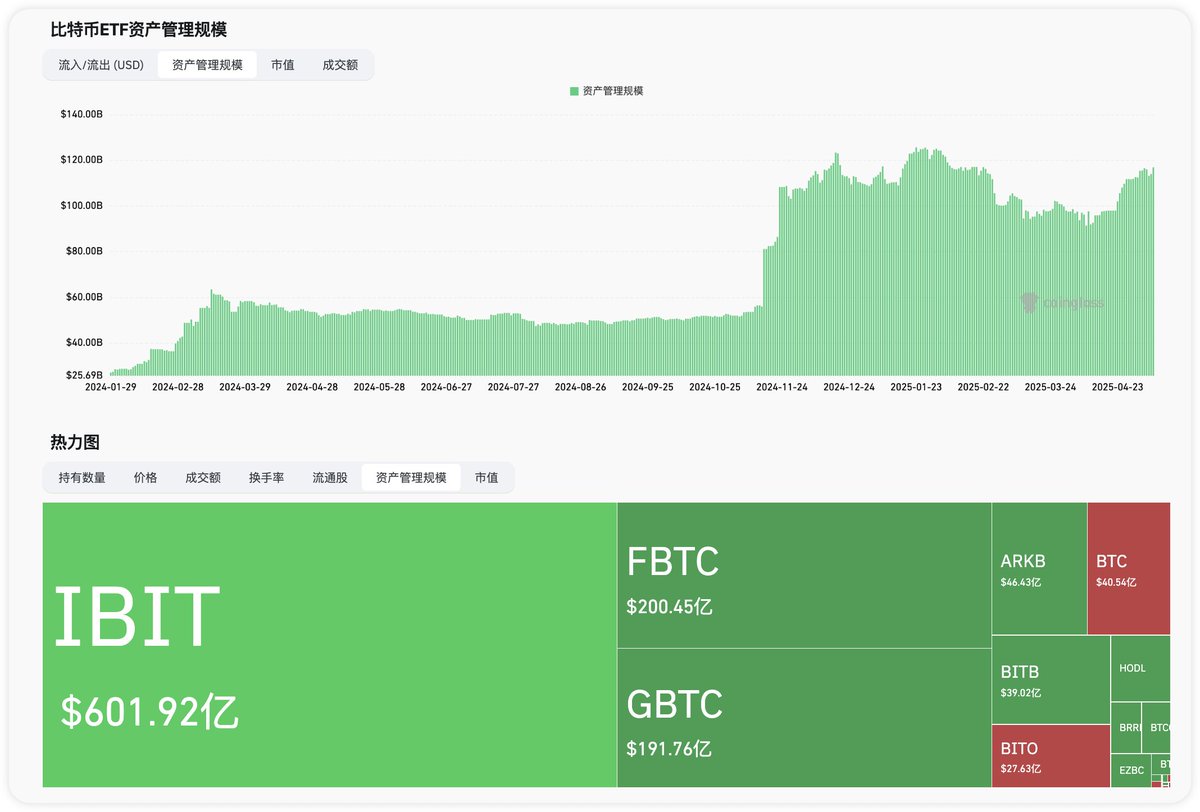The height and width of the screenshot is (812, 1200).
Task: Click the 2024-03-29 date label
Action: tap(245, 386)
